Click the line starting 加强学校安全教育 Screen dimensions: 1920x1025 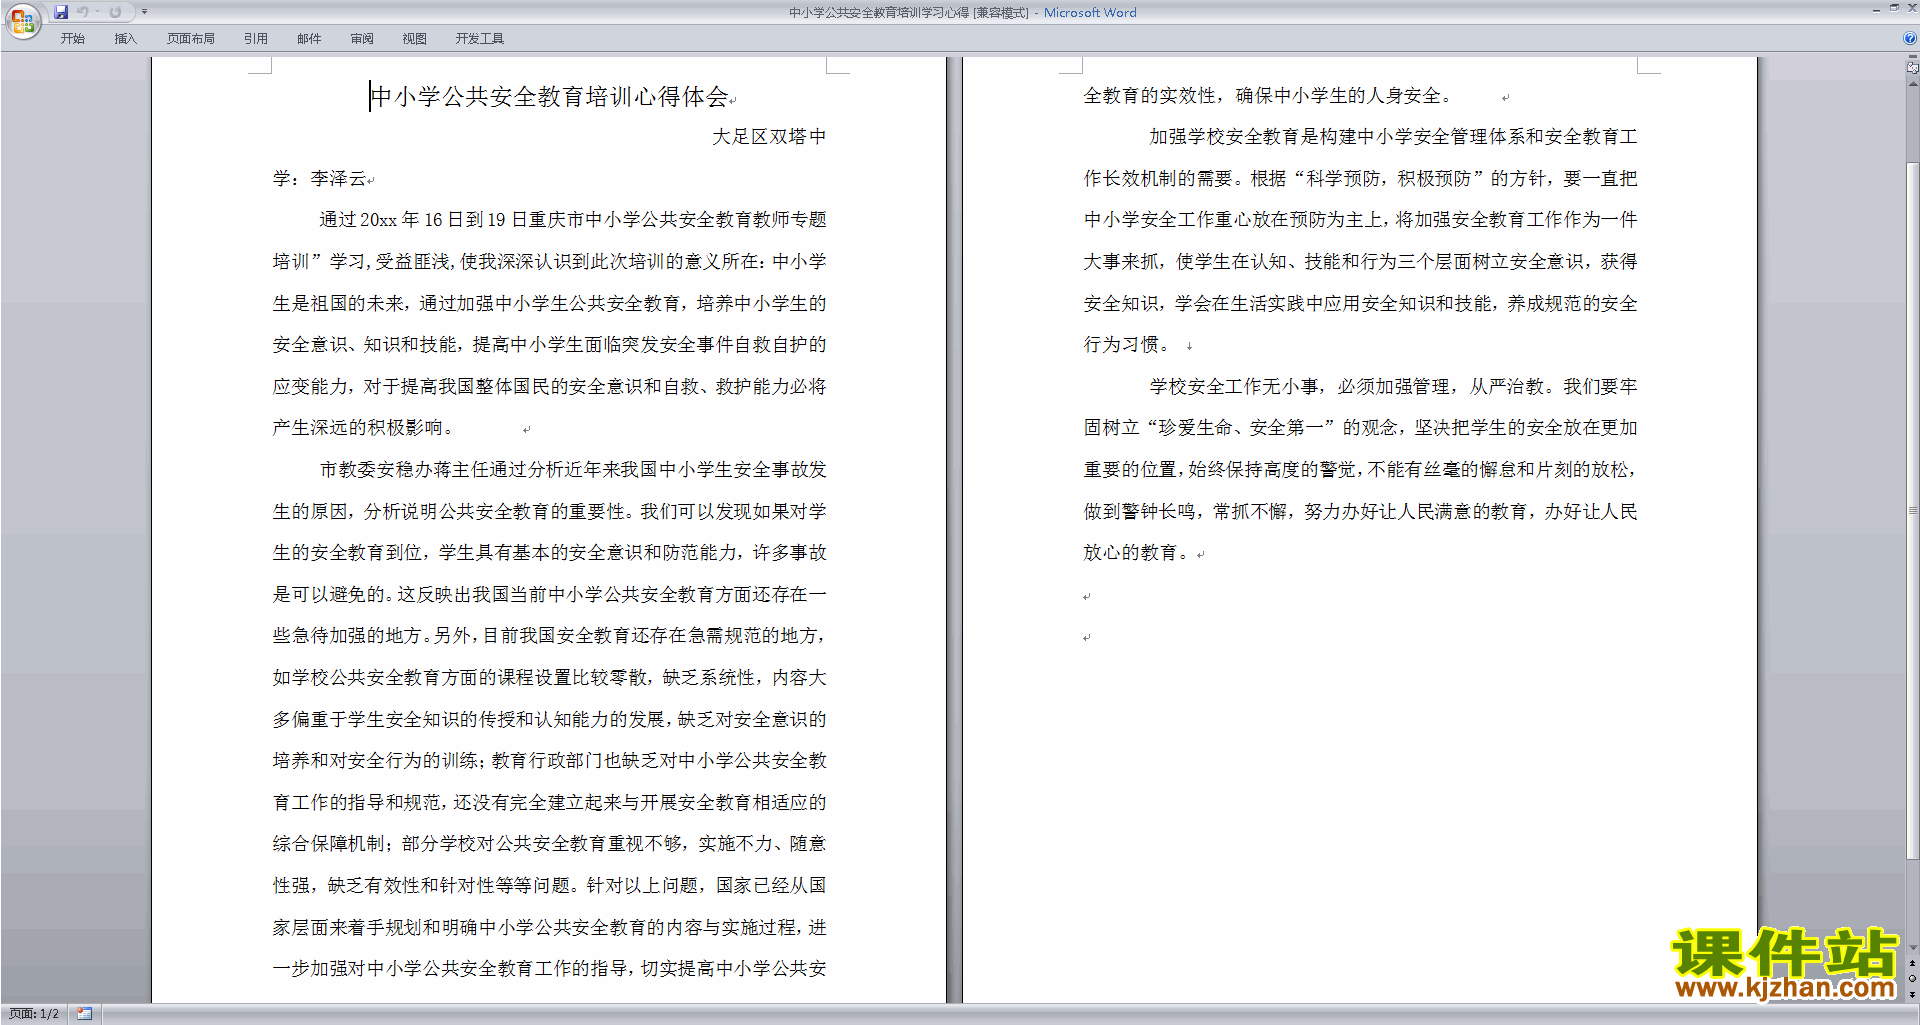tap(1393, 137)
